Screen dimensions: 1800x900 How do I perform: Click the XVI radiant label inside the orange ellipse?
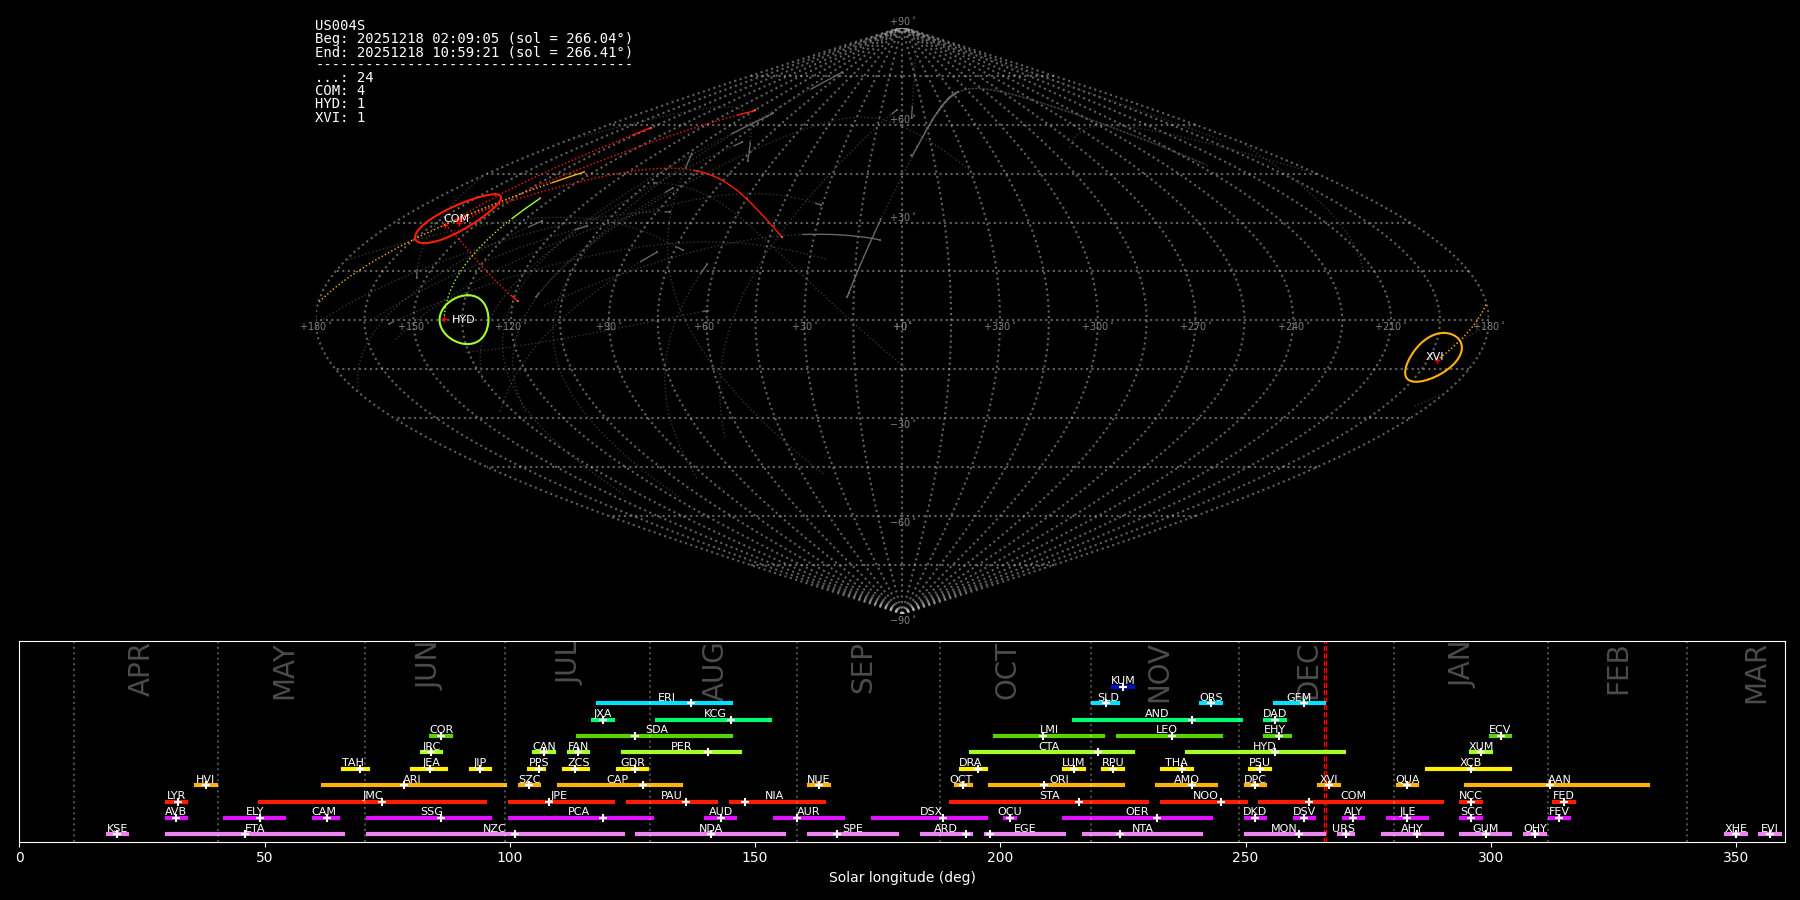[1434, 357]
